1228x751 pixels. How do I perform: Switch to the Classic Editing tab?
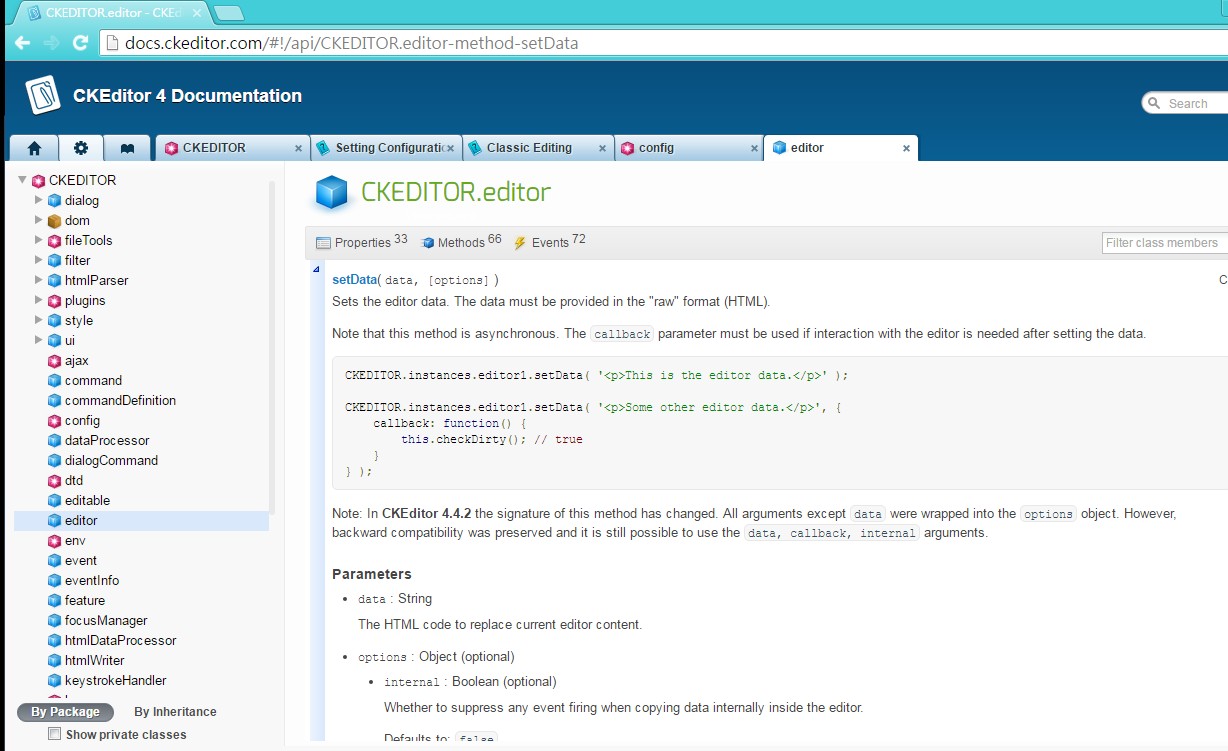[530, 147]
